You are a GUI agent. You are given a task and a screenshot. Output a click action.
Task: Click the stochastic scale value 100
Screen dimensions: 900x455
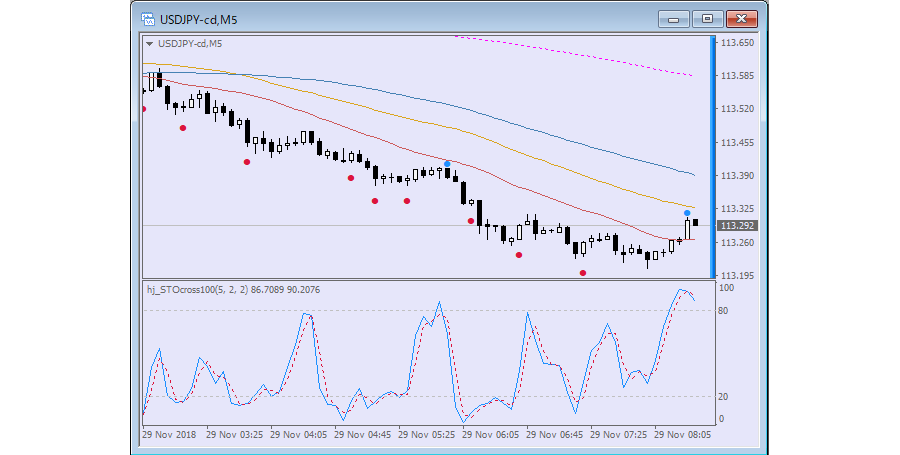726,288
